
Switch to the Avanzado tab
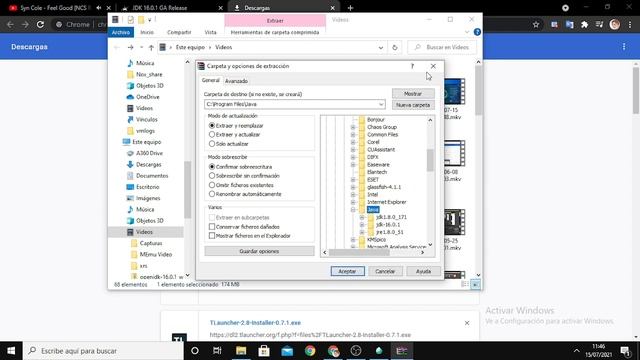(x=236, y=81)
